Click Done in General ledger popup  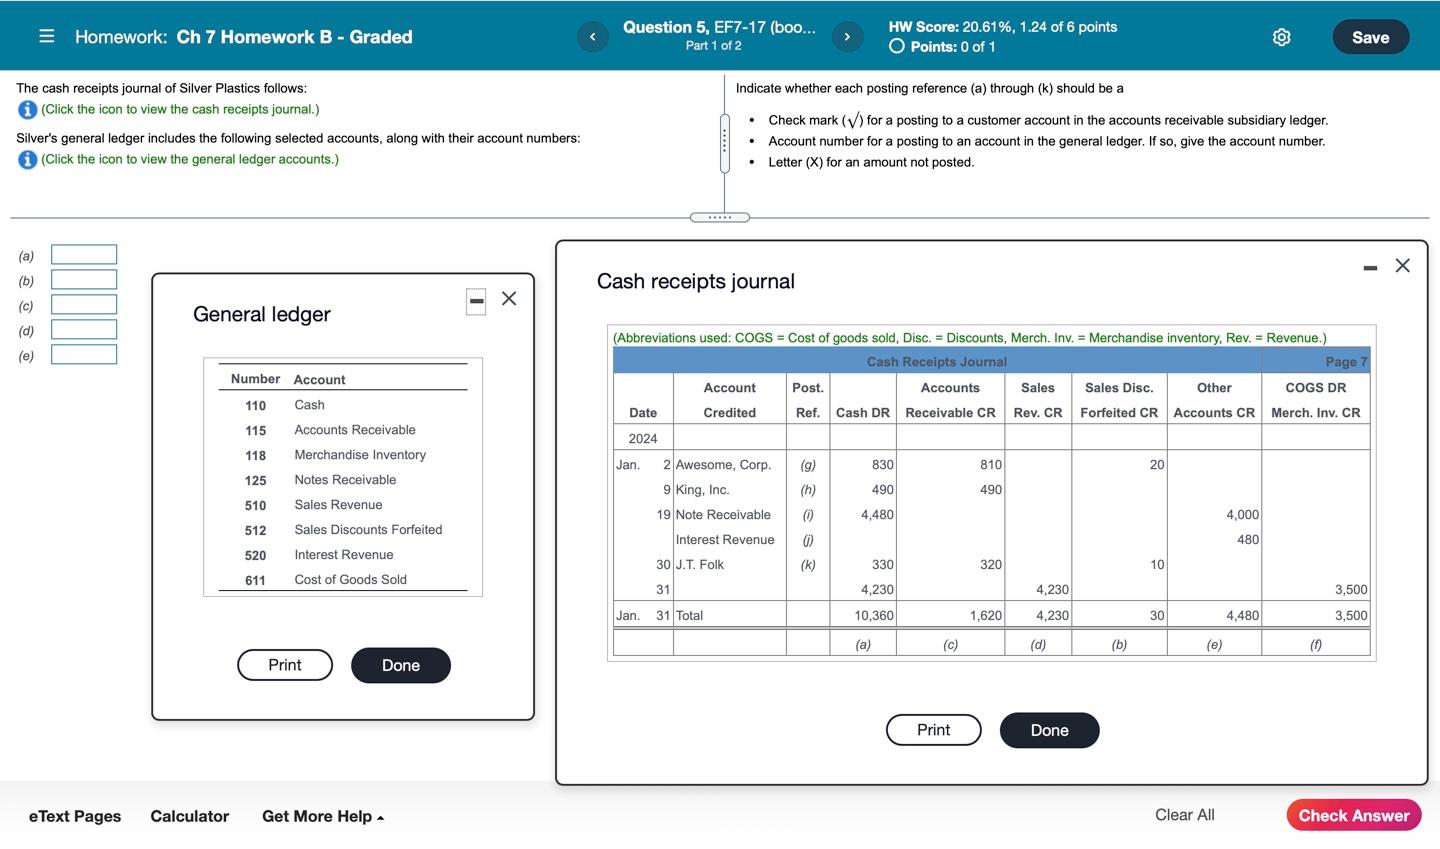coord(401,665)
